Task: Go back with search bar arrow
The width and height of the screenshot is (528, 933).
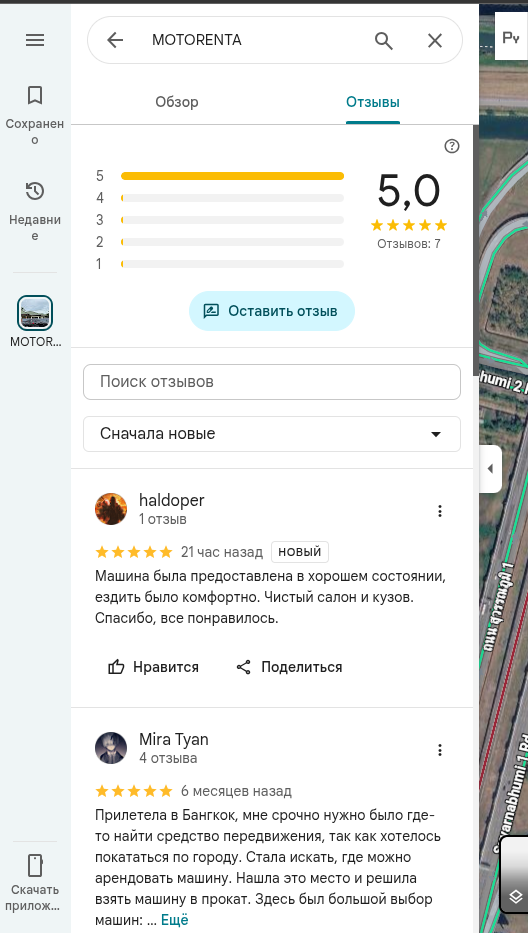Action: click(115, 40)
